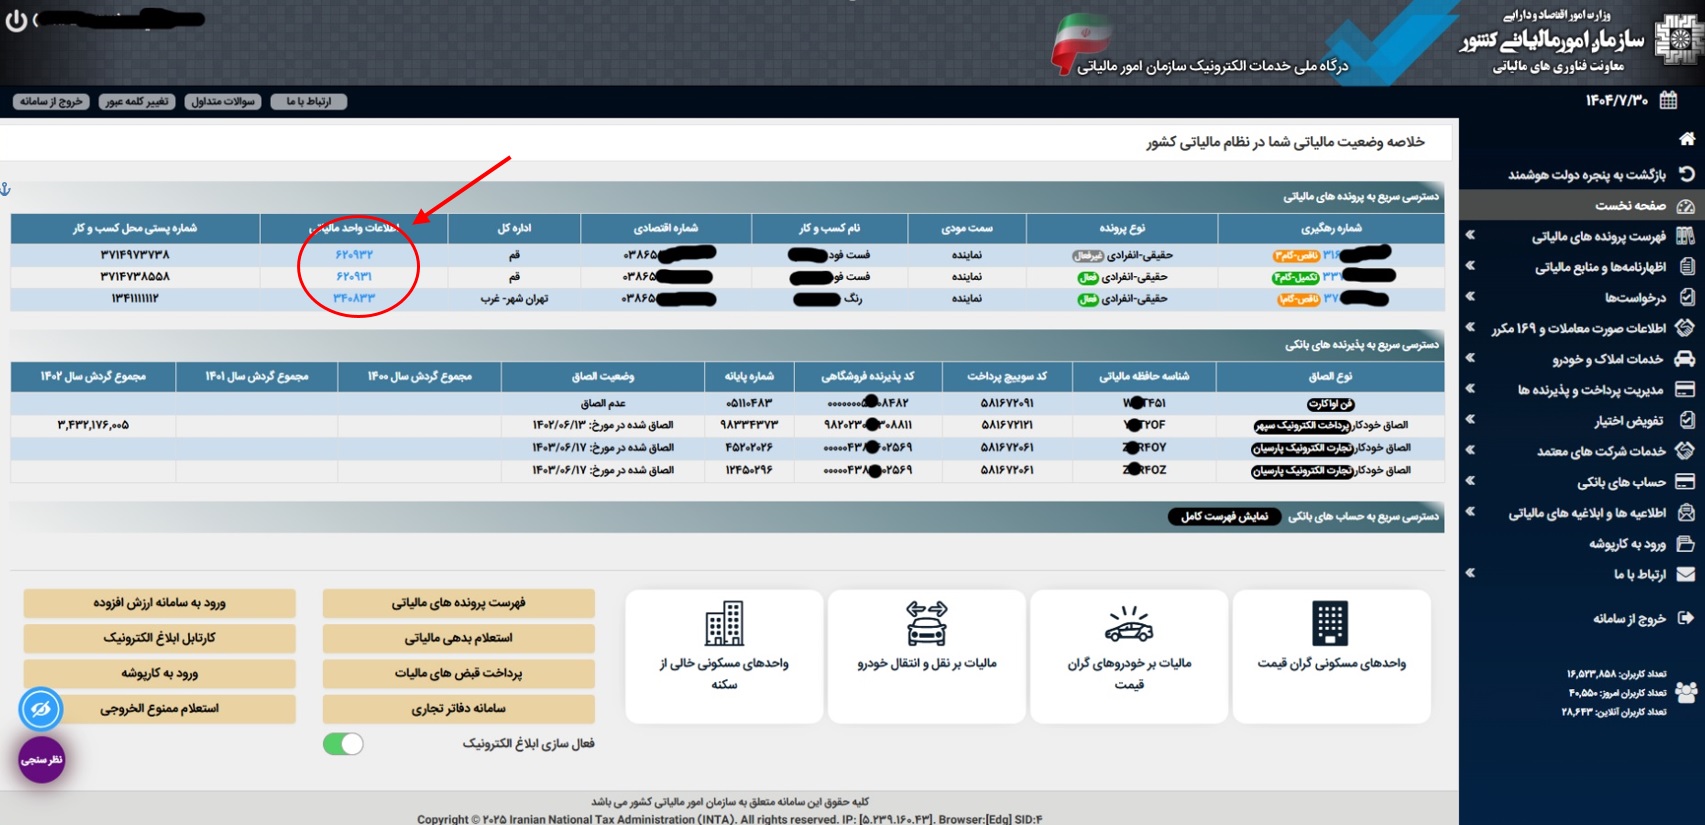Image resolution: width=1705 pixels, height=825 pixels.
Task: Expand فهرست پرونده های مالیاتی sidebar menu
Action: click(x=1598, y=236)
